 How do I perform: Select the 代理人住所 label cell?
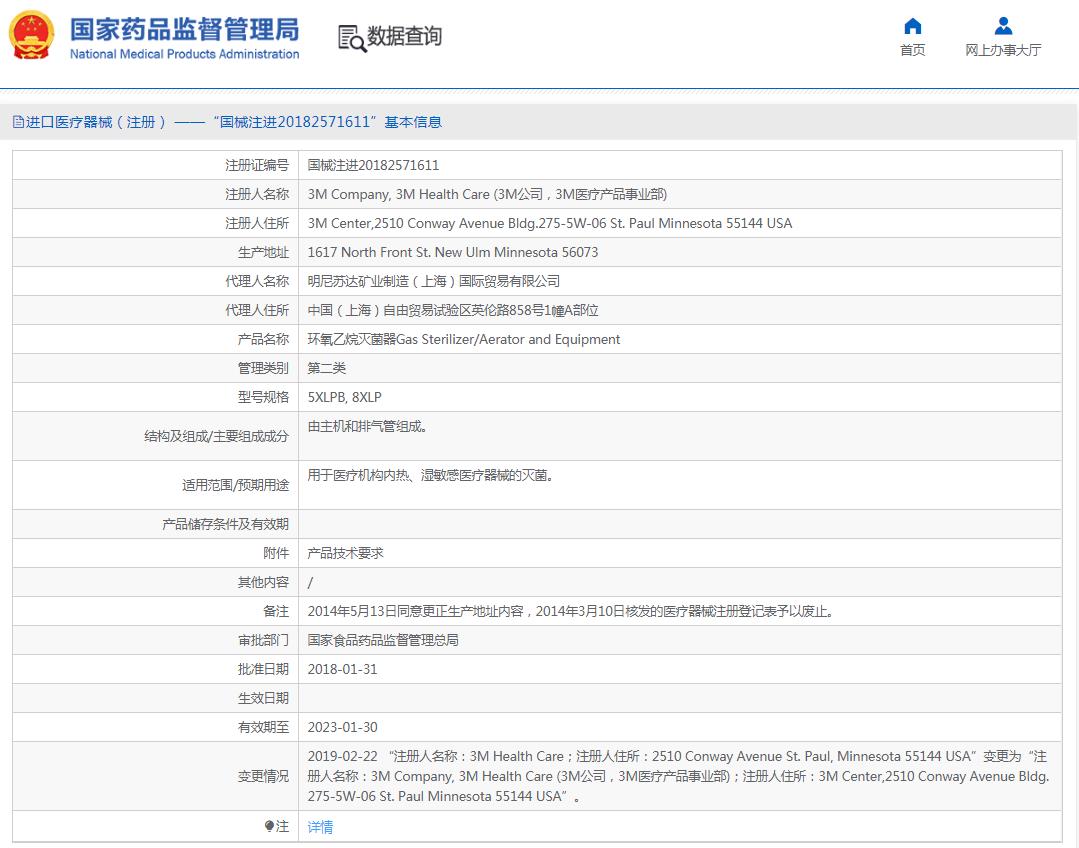click(156, 310)
